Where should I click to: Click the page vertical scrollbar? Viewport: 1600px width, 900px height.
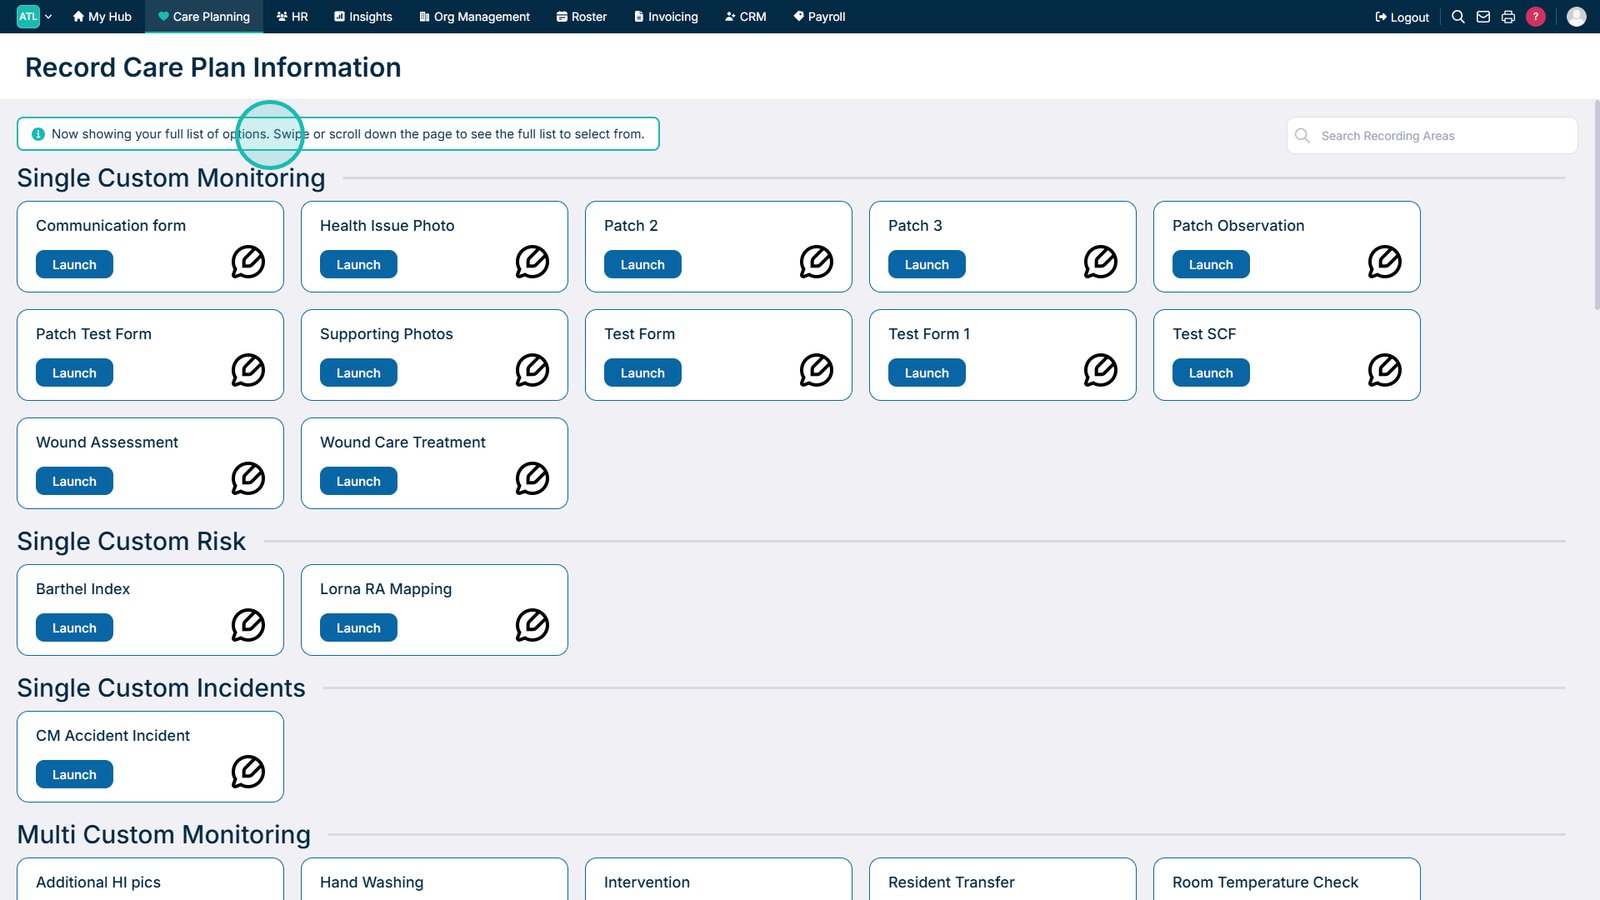(x=1595, y=205)
